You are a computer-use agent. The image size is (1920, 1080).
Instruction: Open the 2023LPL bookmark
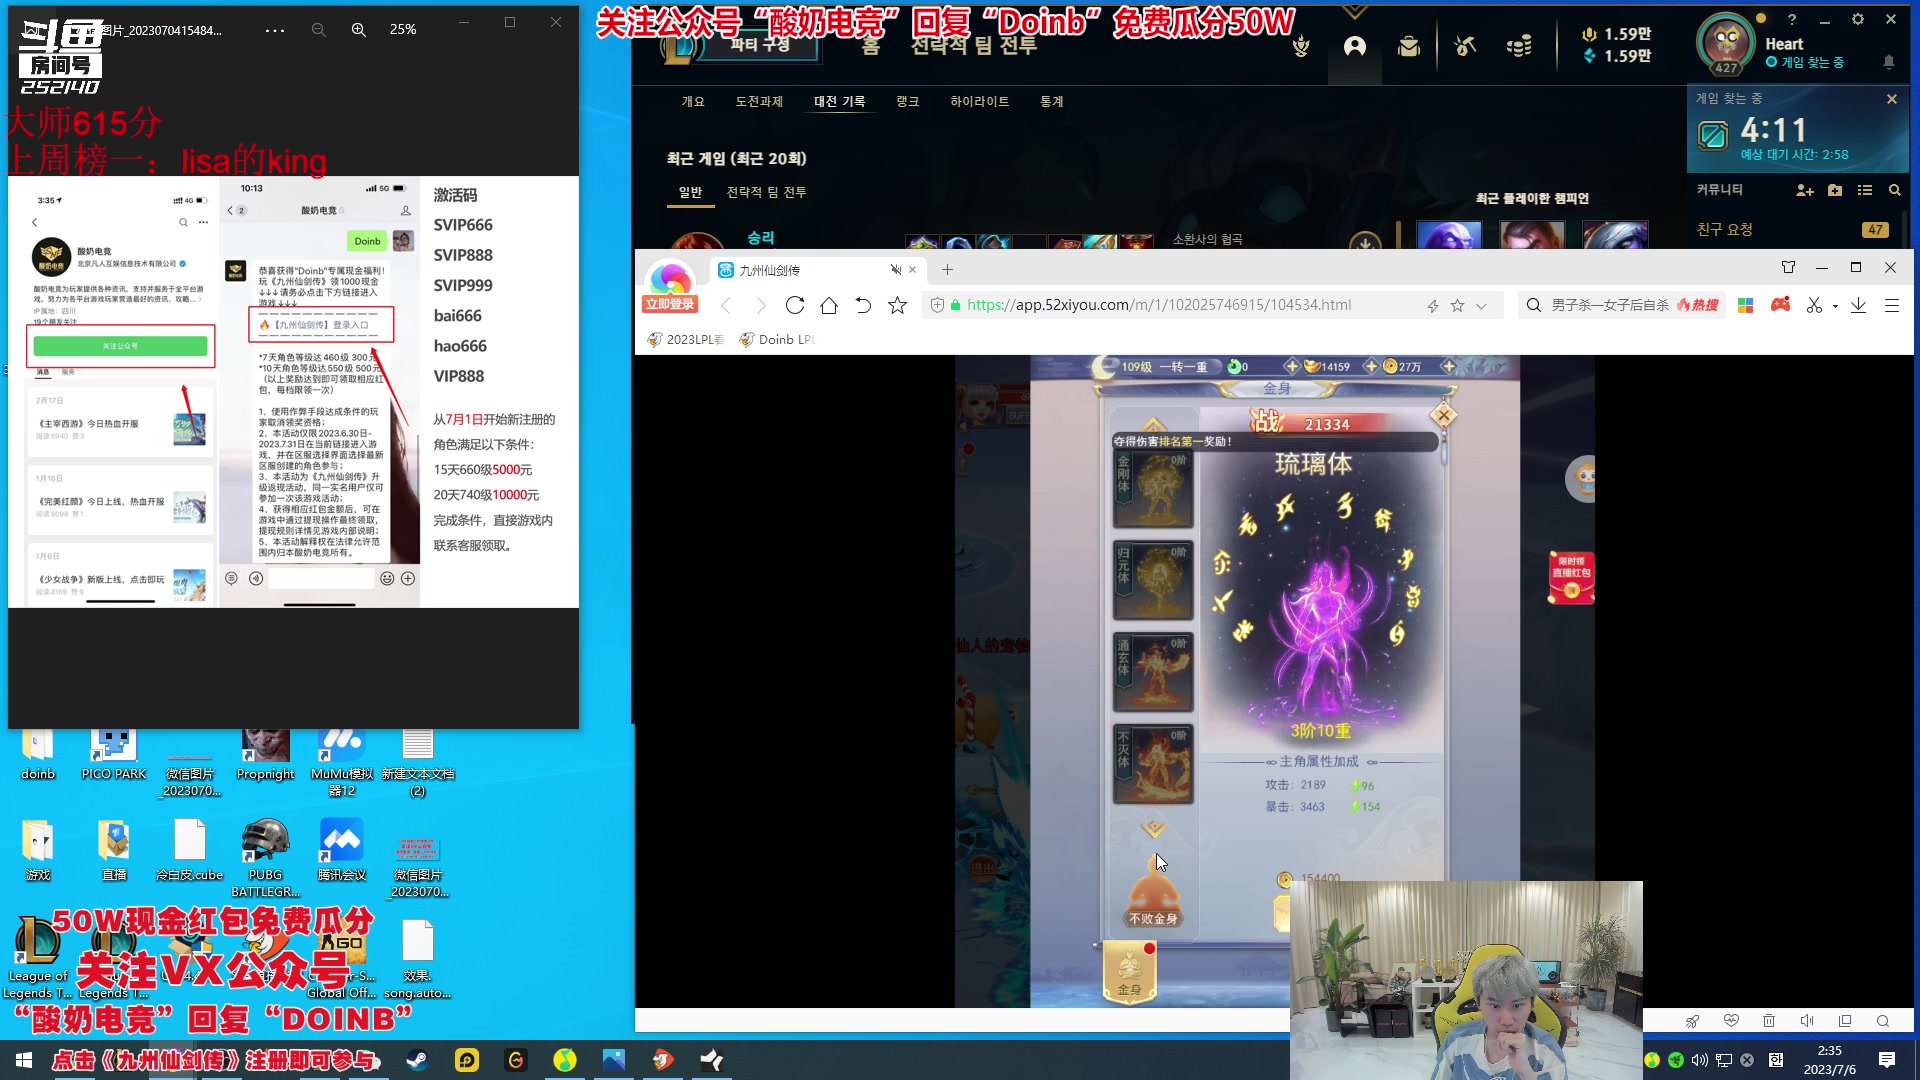point(686,340)
